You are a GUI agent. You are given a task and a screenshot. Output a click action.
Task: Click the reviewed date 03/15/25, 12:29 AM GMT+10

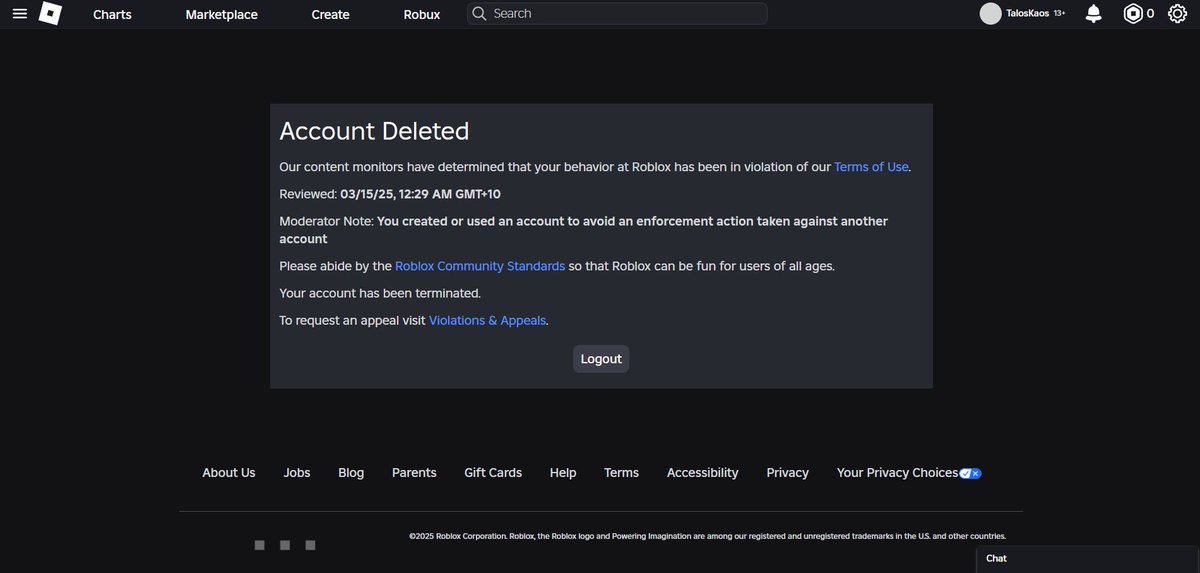pos(421,194)
